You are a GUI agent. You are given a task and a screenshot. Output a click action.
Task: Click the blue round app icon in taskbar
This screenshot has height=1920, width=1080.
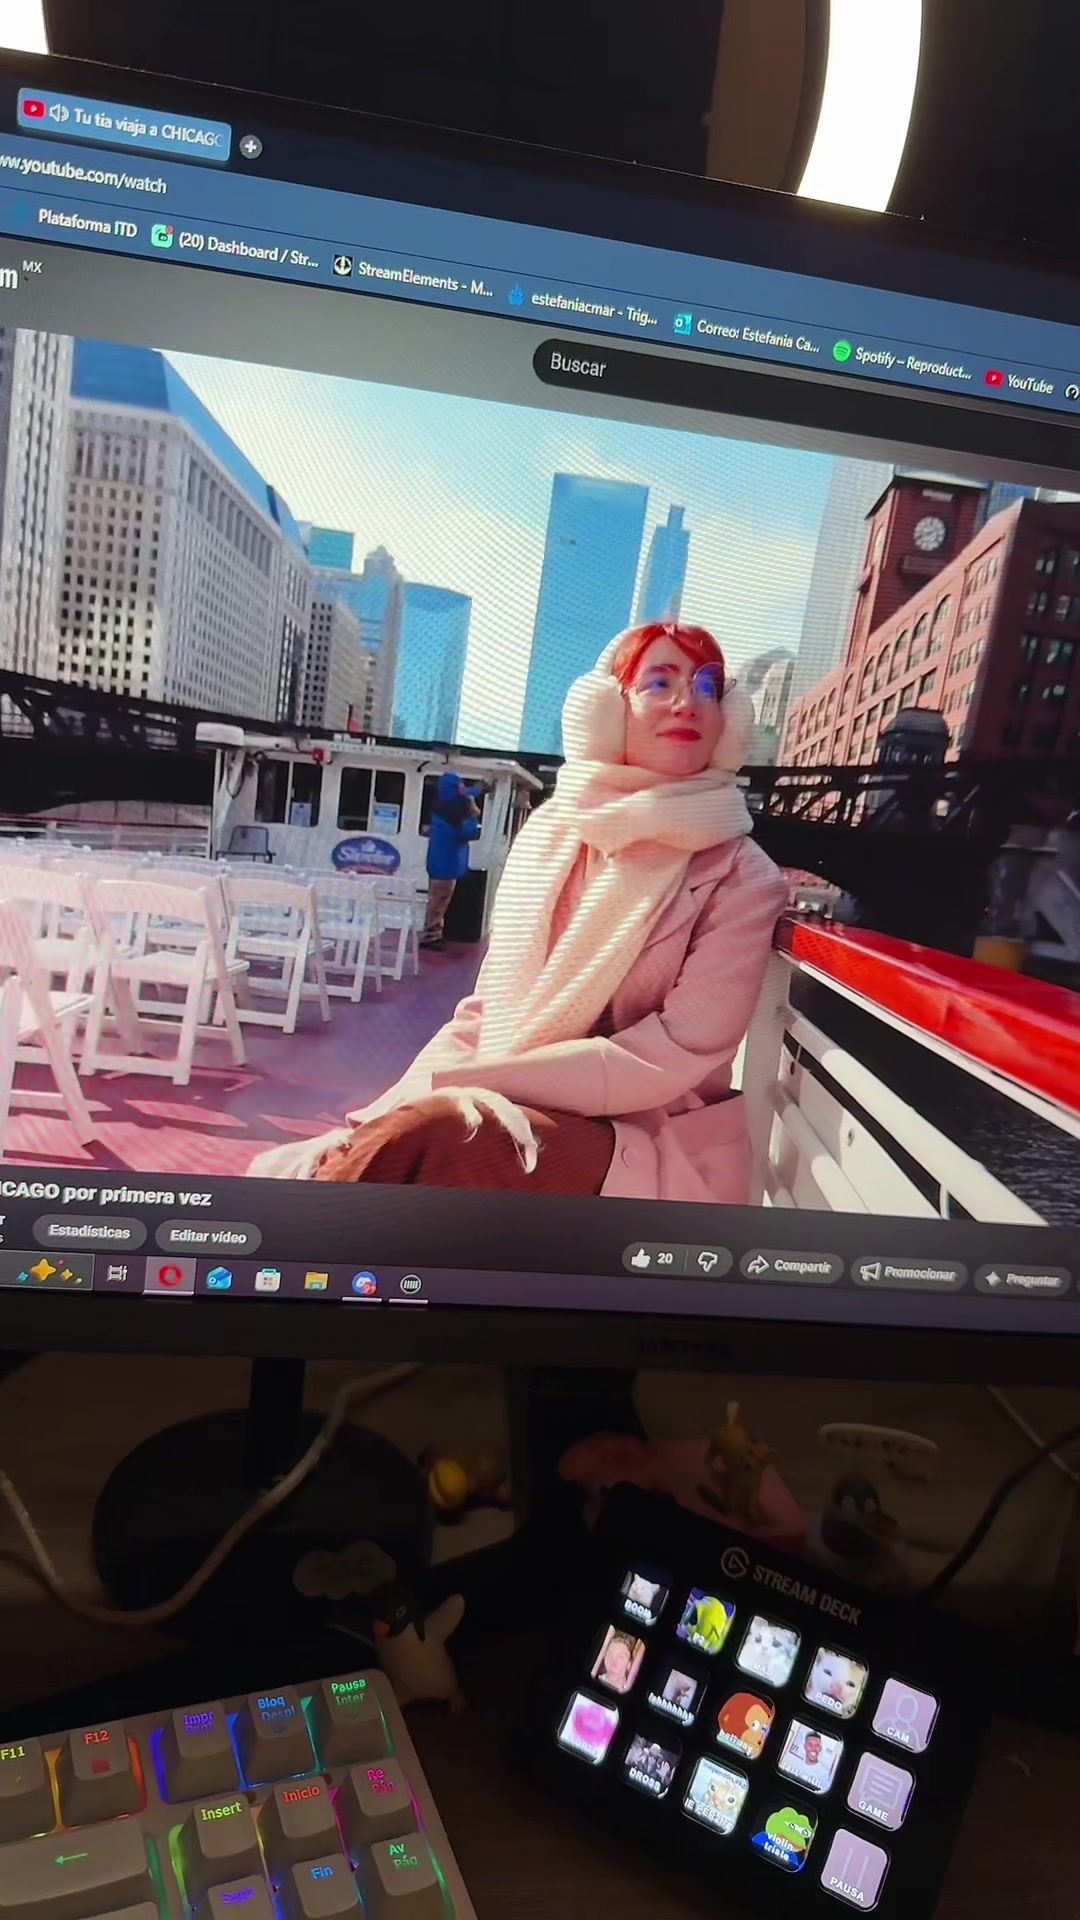pyautogui.click(x=364, y=1283)
